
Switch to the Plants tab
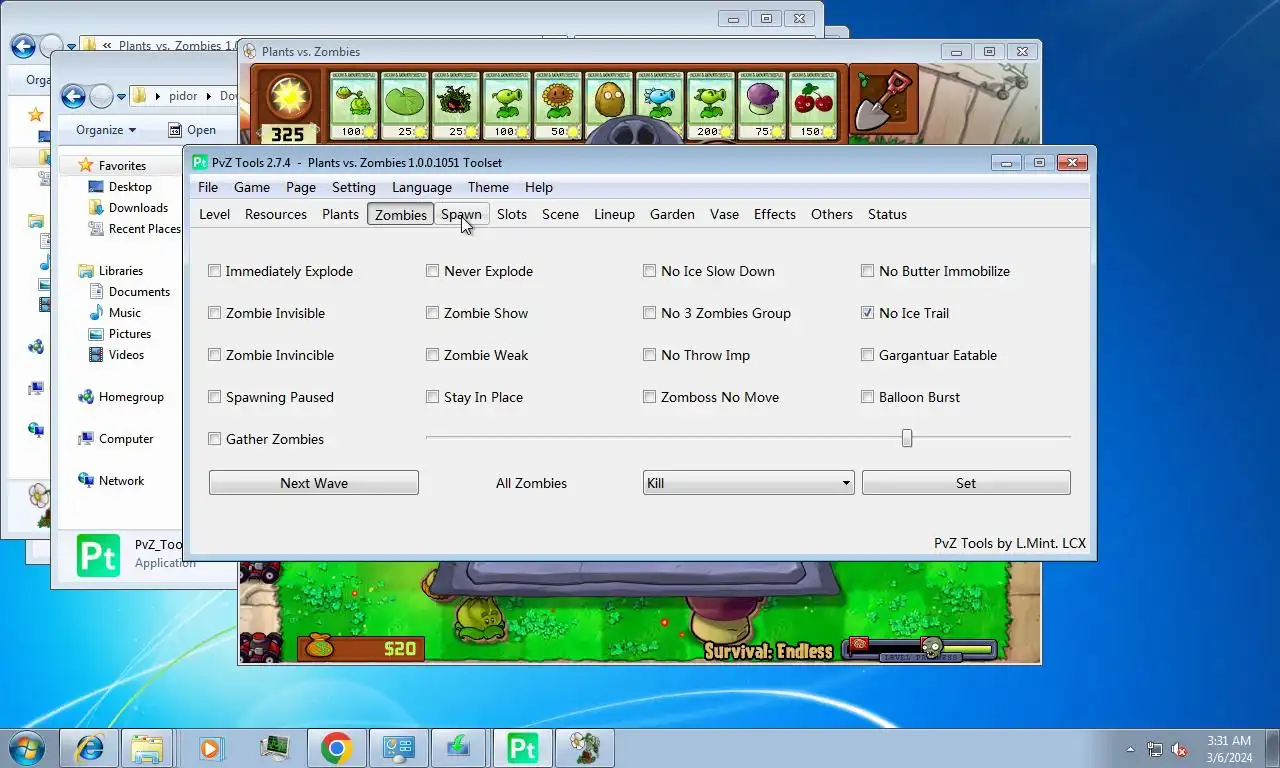pyautogui.click(x=340, y=214)
